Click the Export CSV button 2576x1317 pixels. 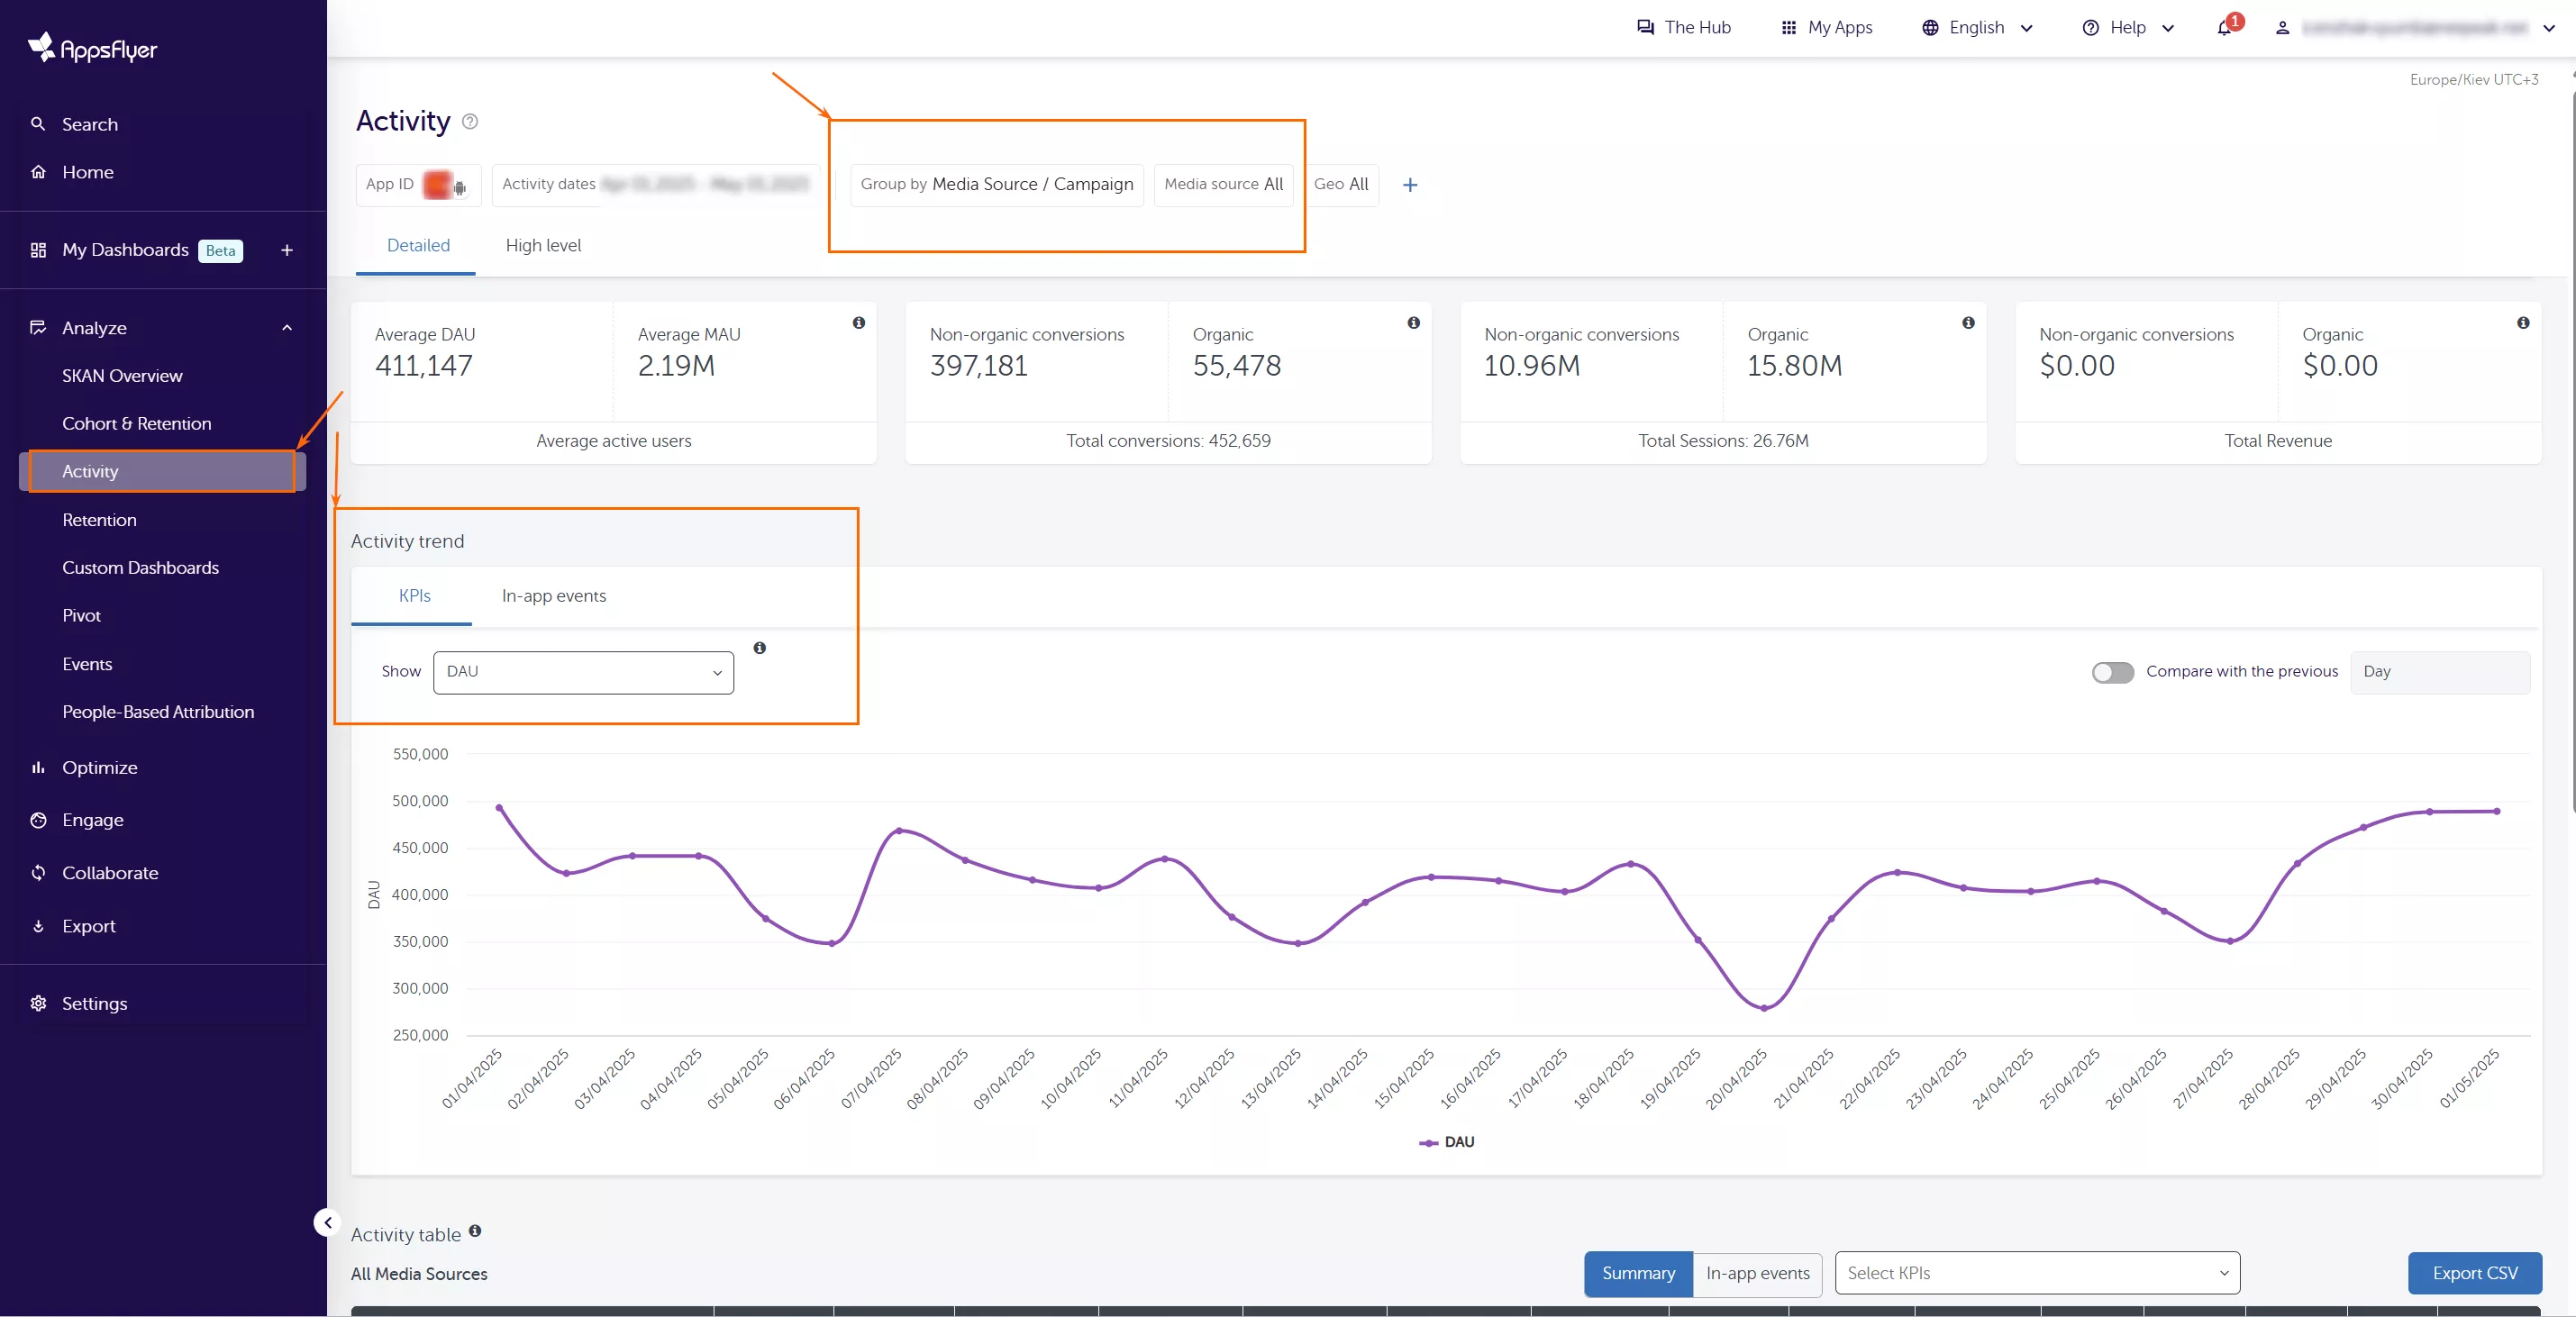point(2474,1273)
